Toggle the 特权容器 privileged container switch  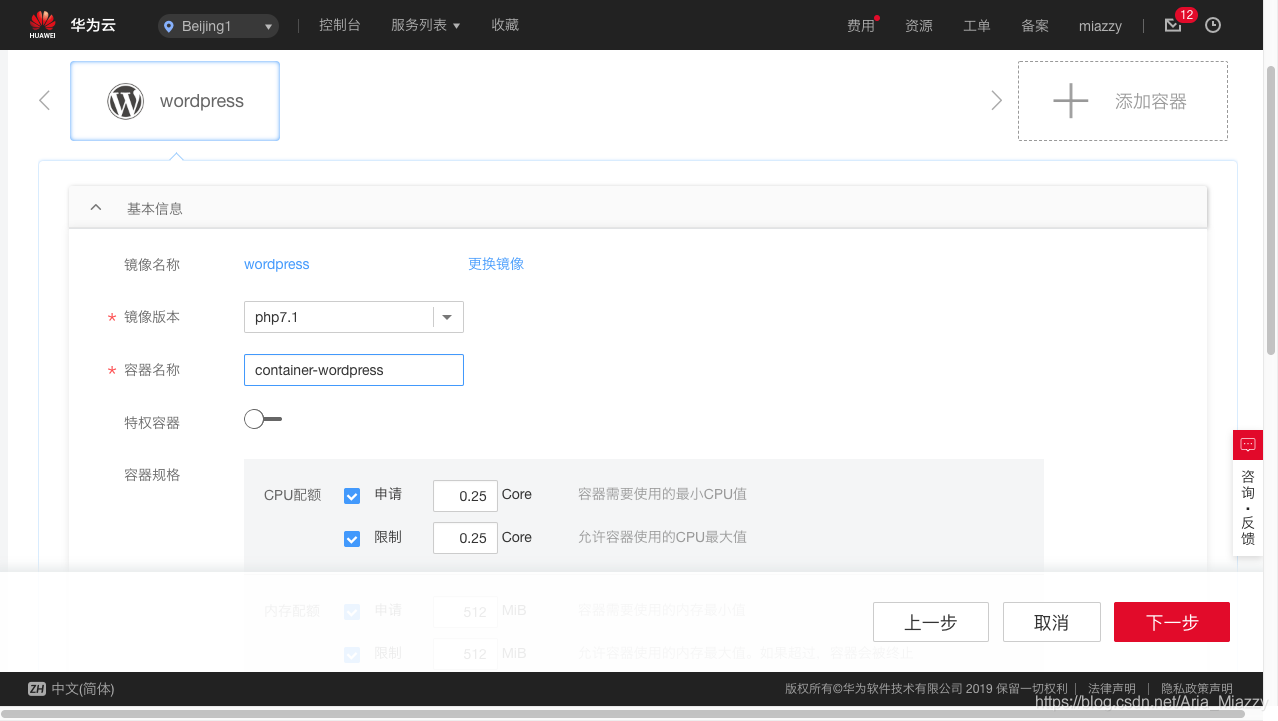click(263, 419)
